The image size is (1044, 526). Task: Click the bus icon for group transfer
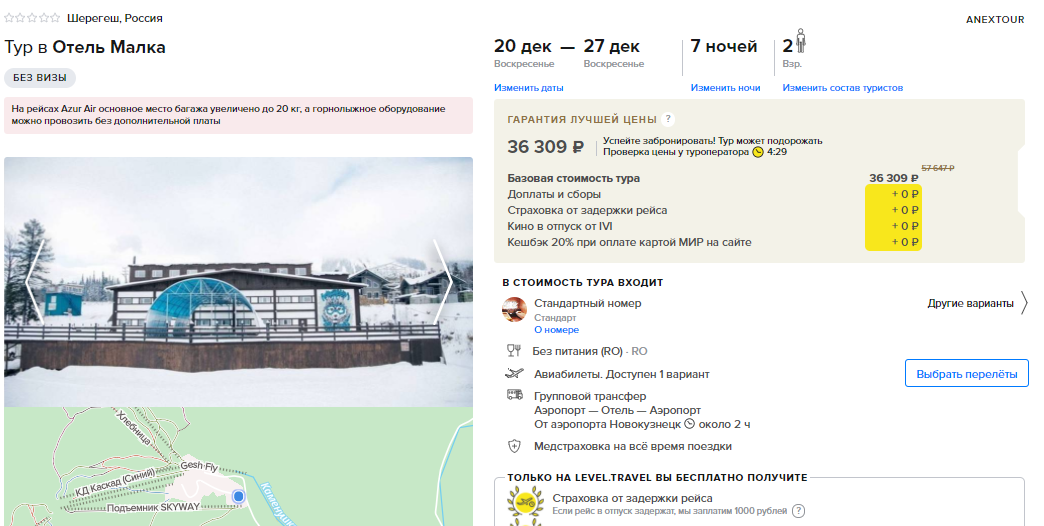[514, 395]
